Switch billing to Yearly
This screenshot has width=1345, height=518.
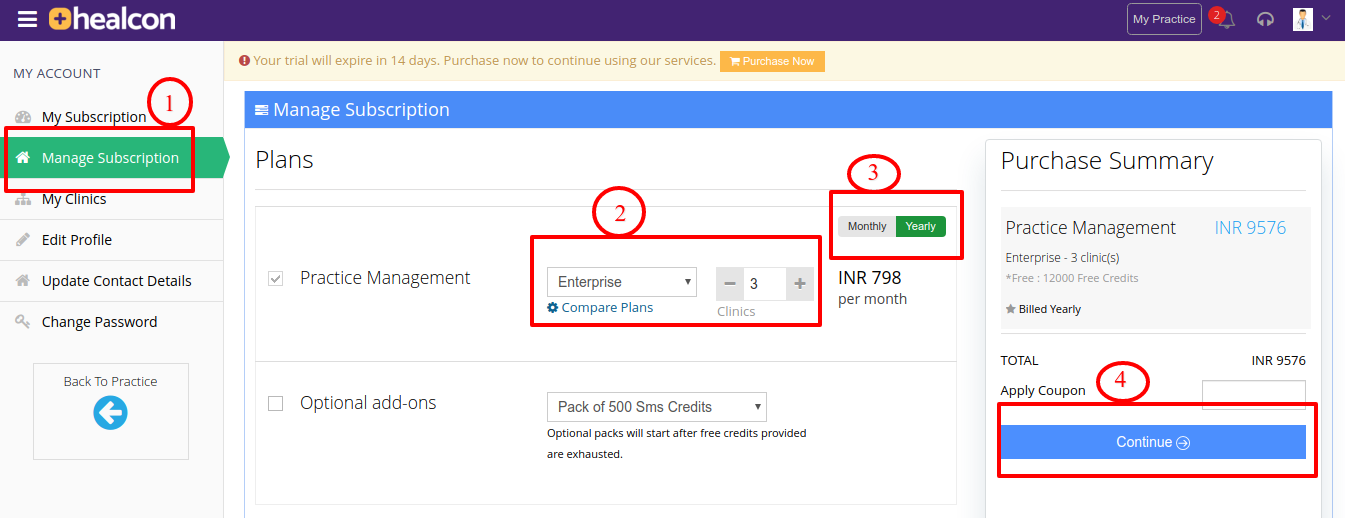(921, 226)
